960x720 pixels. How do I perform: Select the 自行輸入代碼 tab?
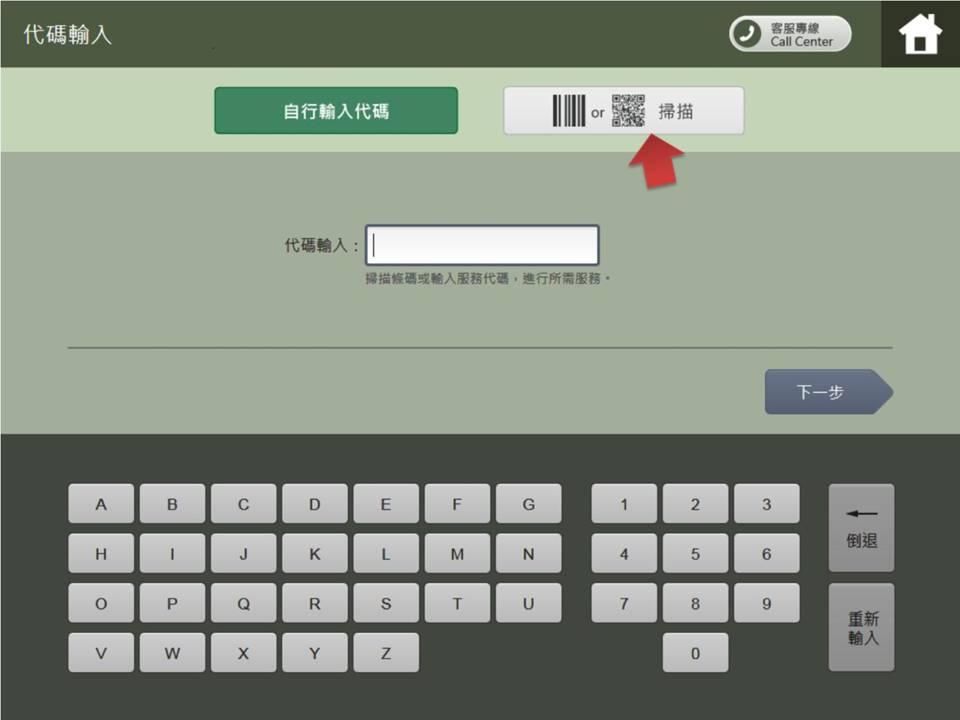(336, 111)
